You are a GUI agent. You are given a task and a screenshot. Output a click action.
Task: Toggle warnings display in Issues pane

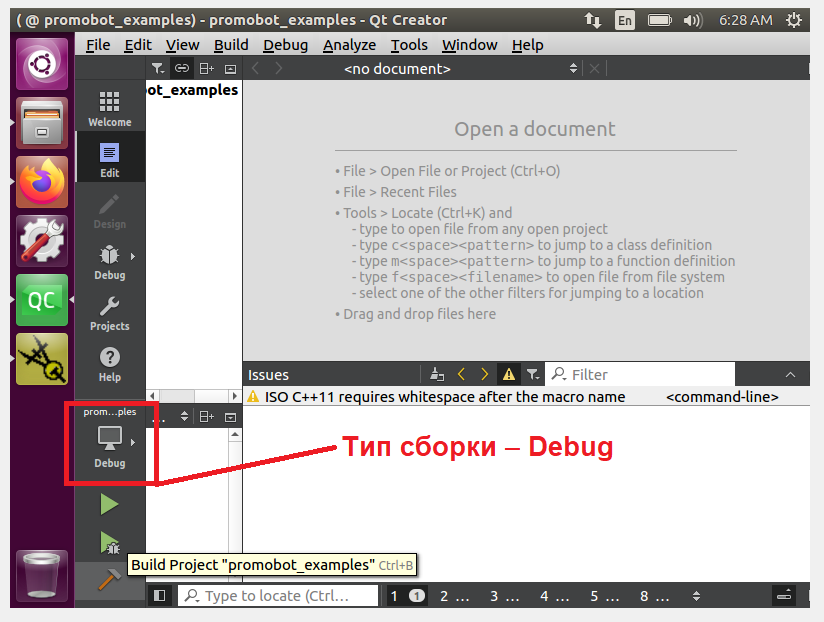[x=509, y=374]
